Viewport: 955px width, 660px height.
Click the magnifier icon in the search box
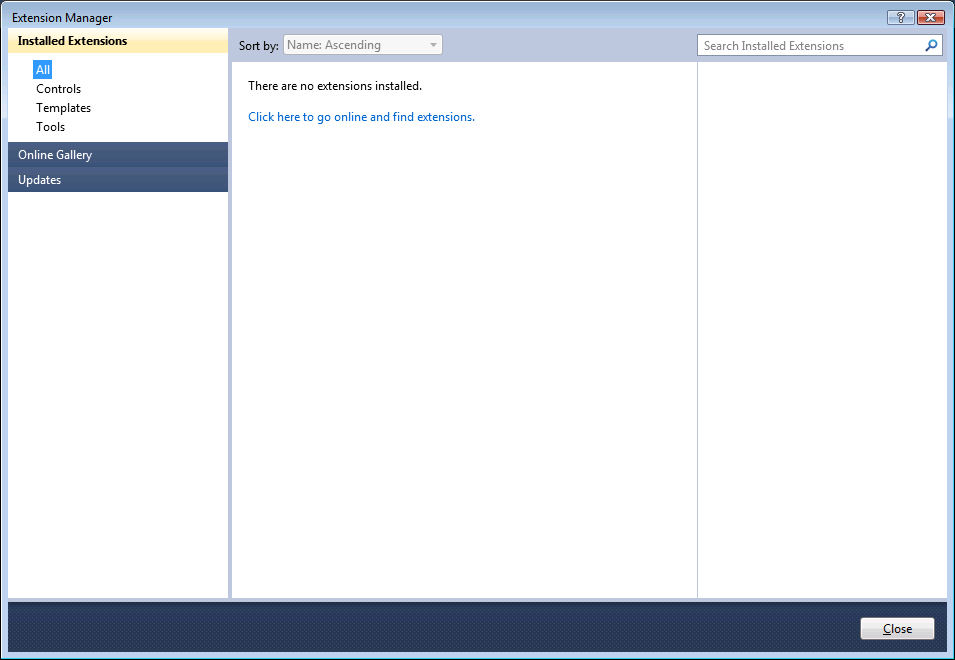pos(931,45)
